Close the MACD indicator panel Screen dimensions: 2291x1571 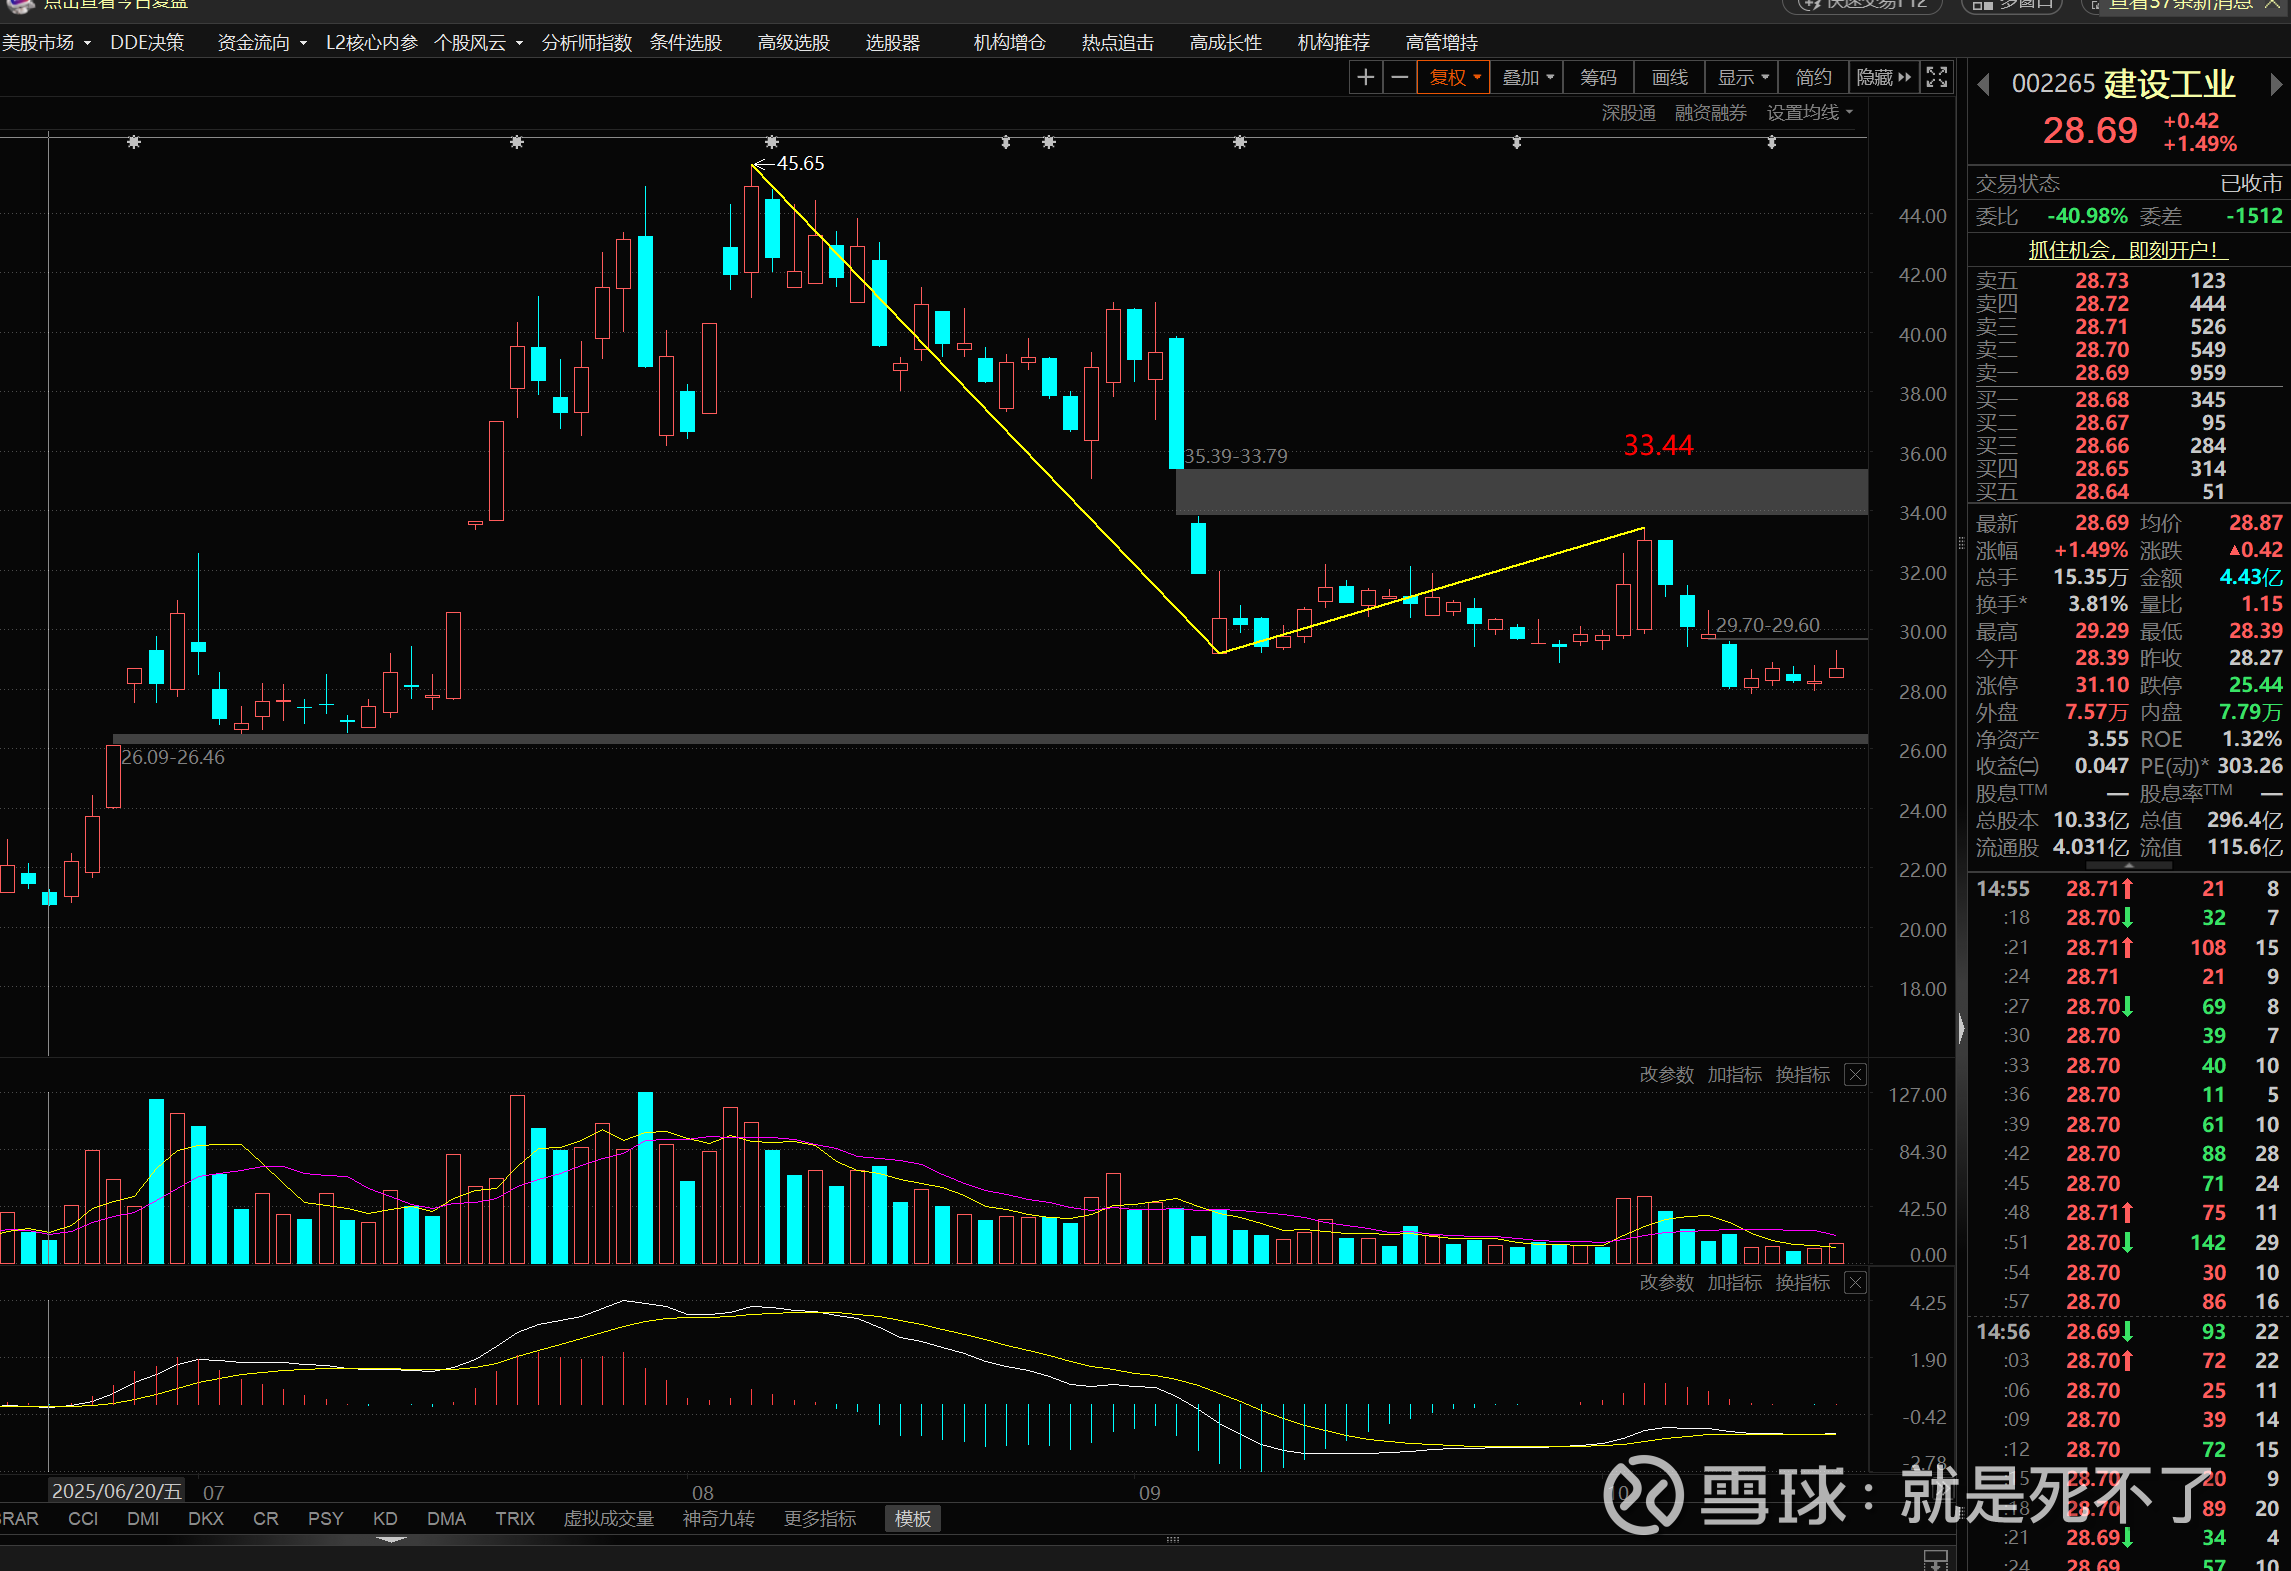coord(1855,1283)
